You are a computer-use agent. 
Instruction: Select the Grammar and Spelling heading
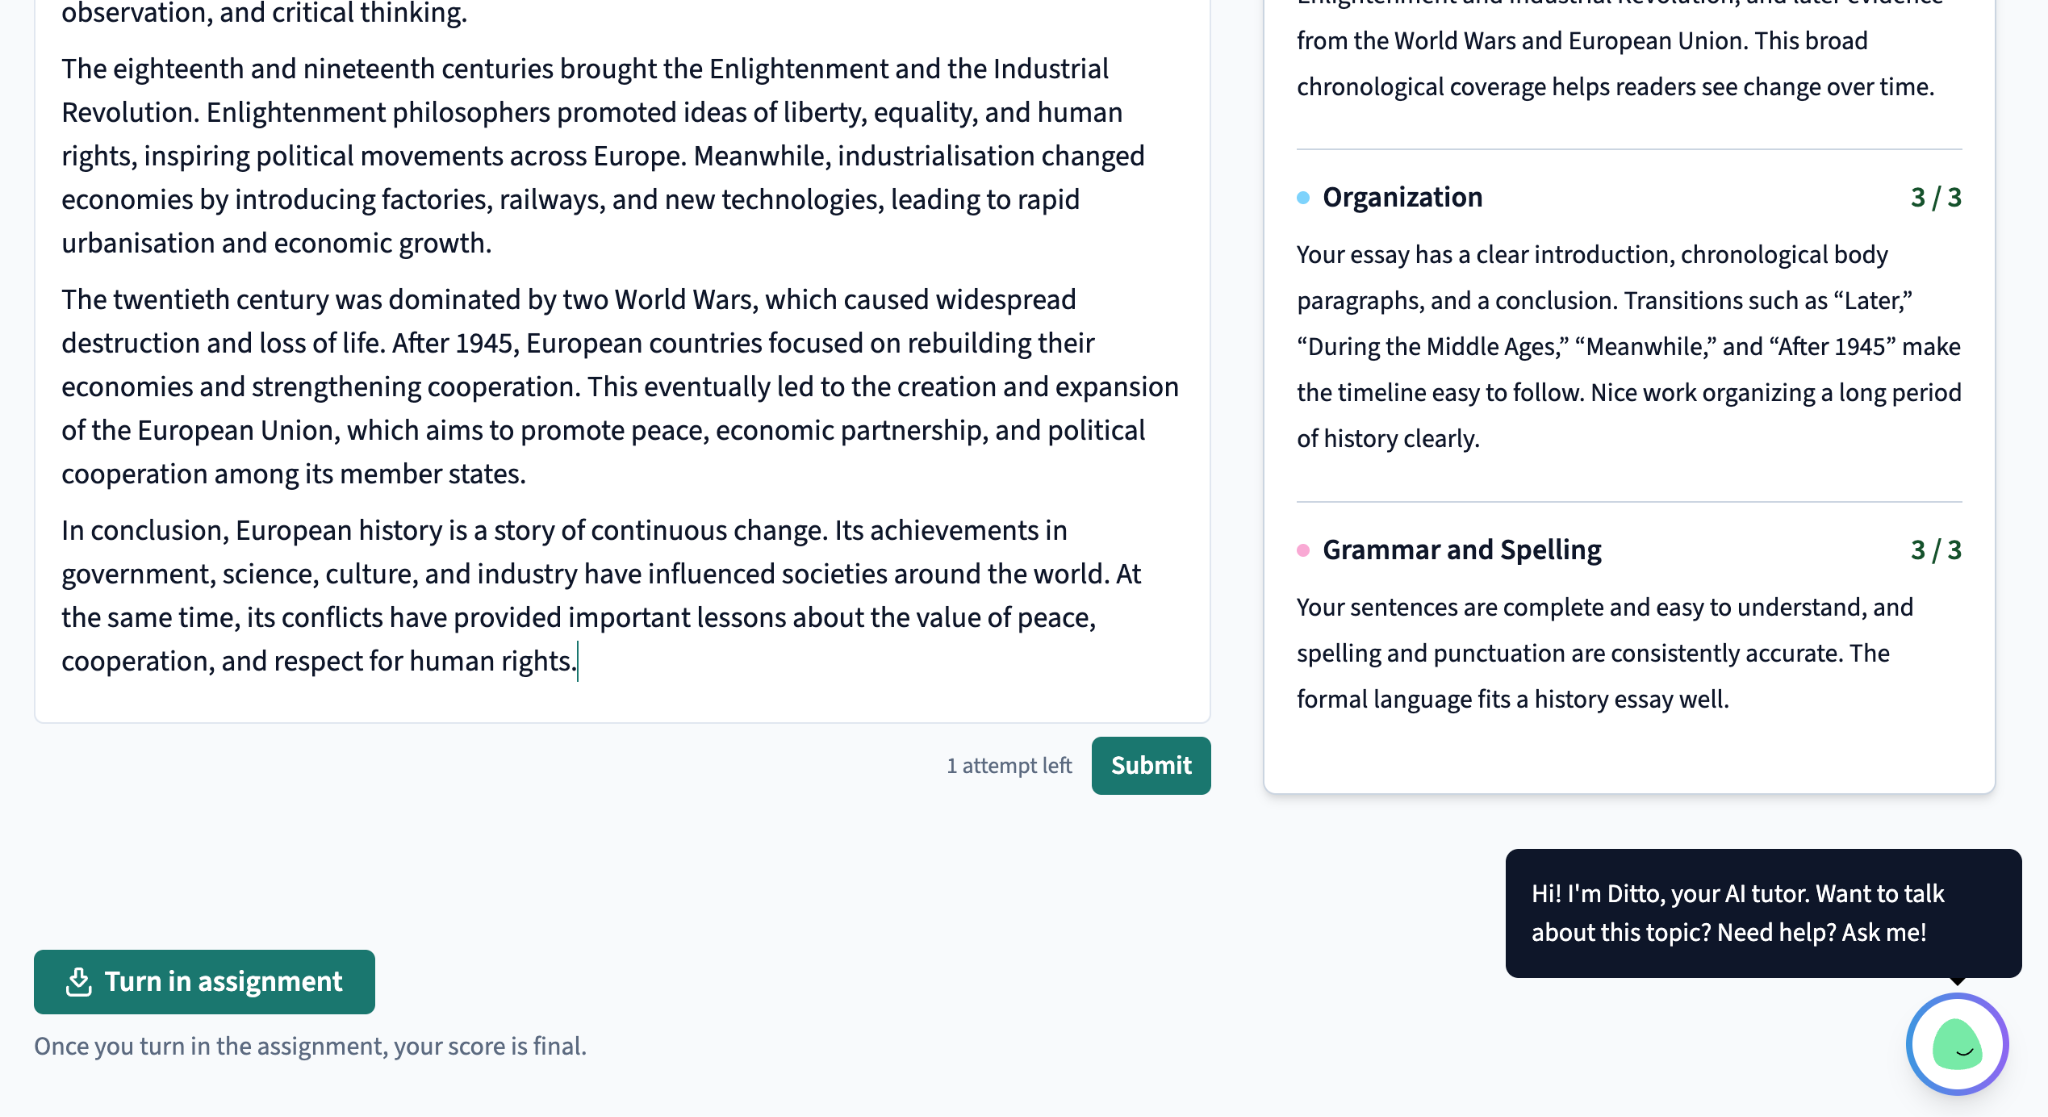1462,550
